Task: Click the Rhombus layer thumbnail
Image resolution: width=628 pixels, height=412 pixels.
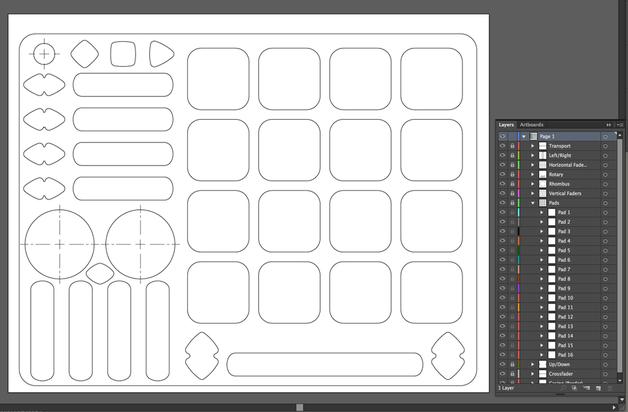Action: [x=543, y=184]
